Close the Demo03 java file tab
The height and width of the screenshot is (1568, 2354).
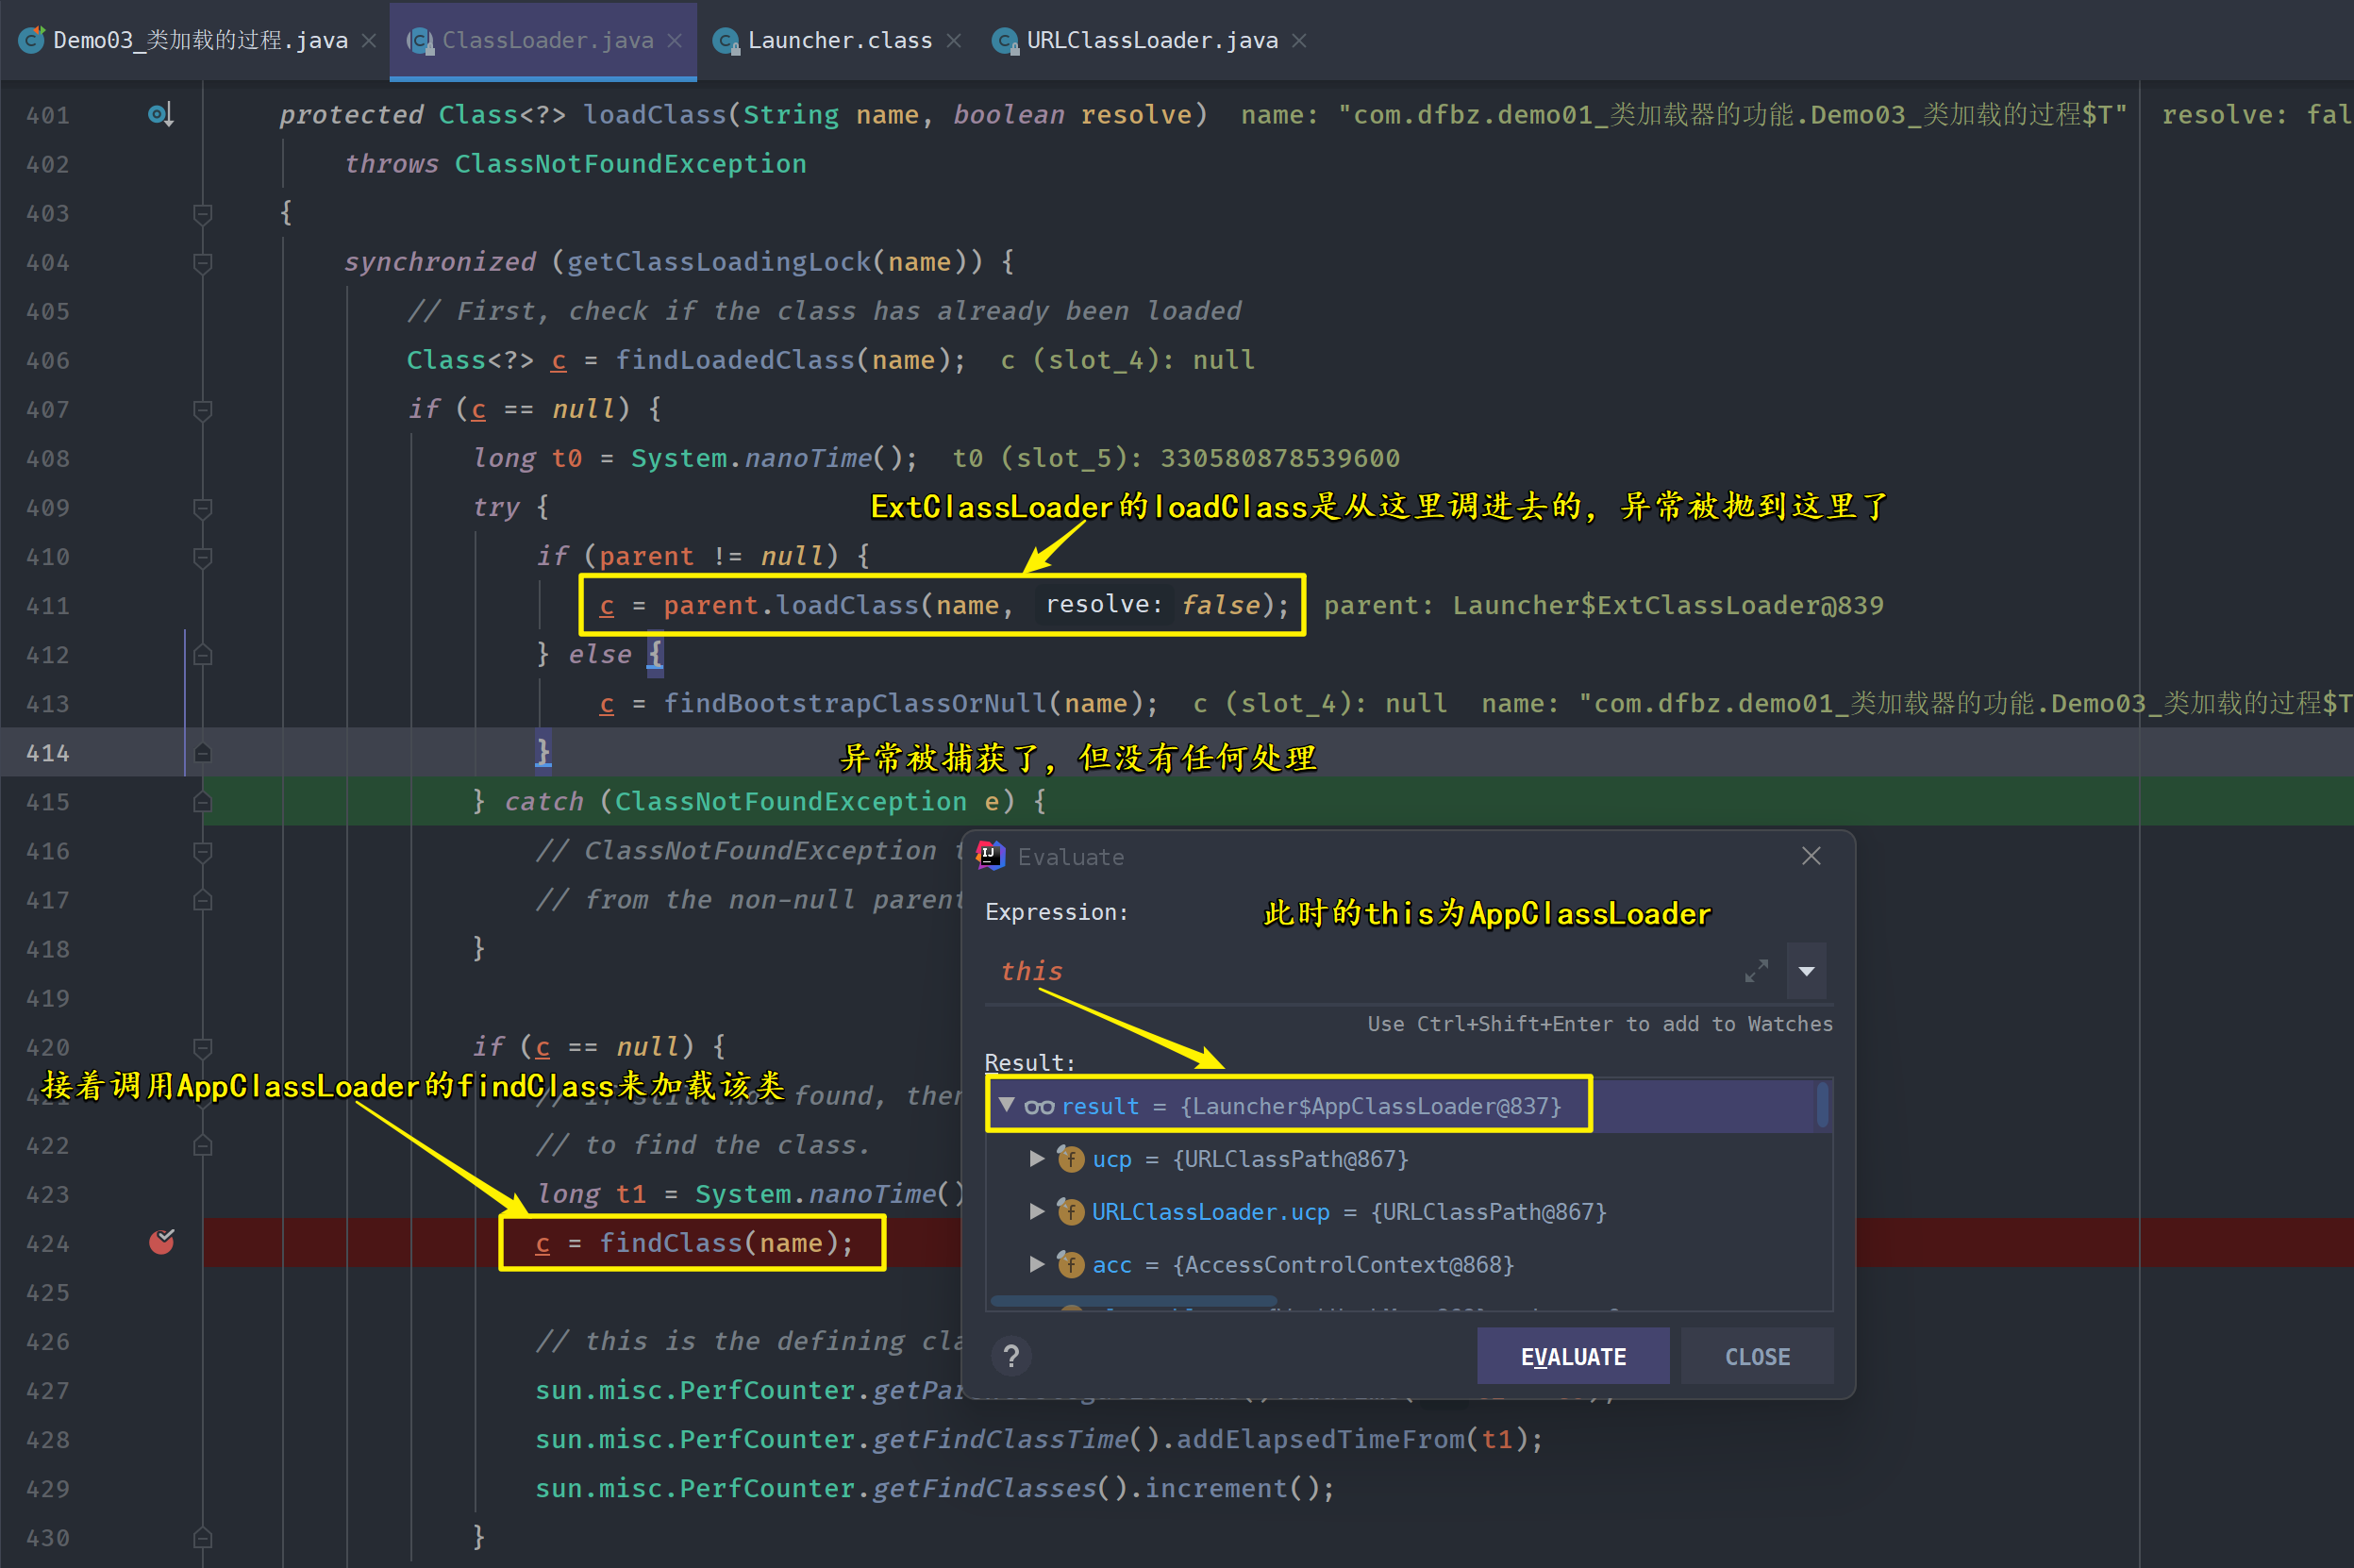pyautogui.click(x=369, y=41)
